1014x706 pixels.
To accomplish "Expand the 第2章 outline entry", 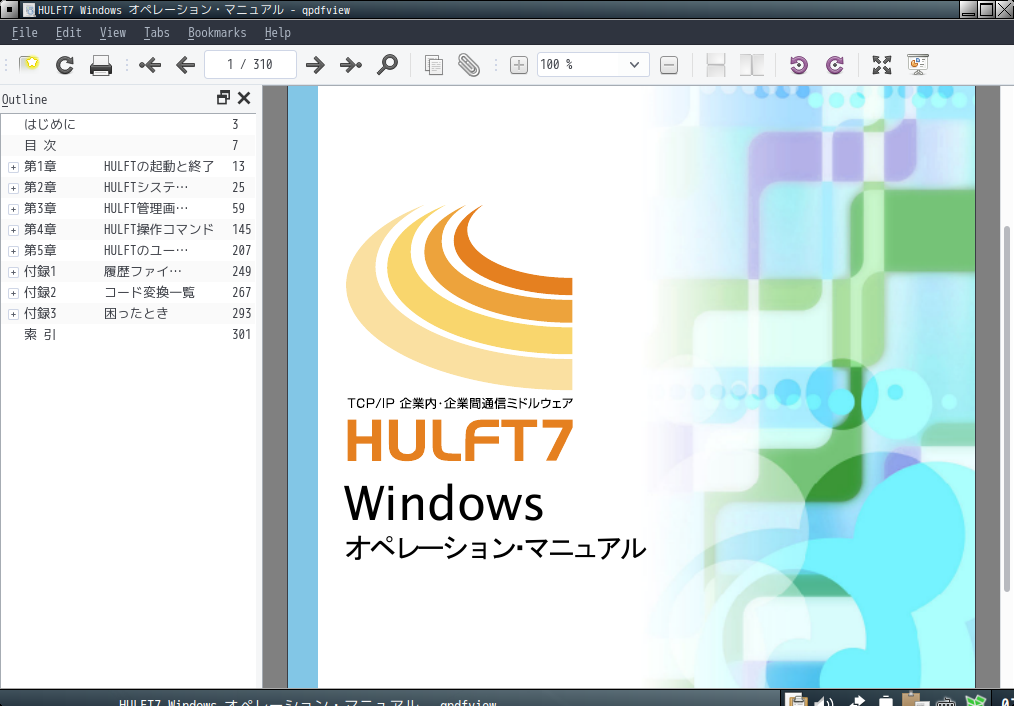I will tap(13, 188).
